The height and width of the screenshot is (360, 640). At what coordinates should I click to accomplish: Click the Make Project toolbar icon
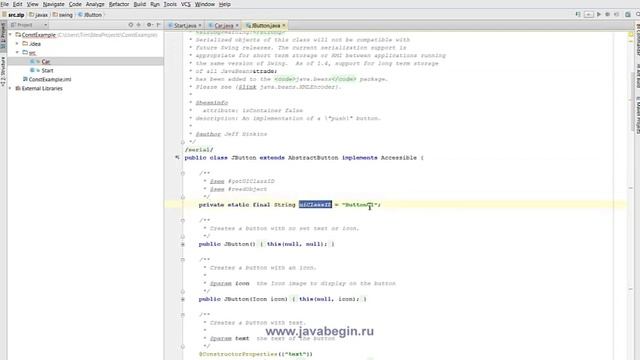click(578, 14)
